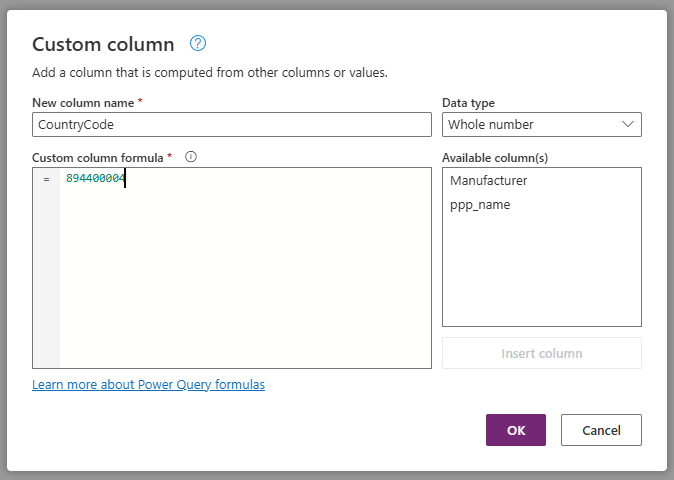Confirm with the OK button
The height and width of the screenshot is (480, 674).
[515, 430]
